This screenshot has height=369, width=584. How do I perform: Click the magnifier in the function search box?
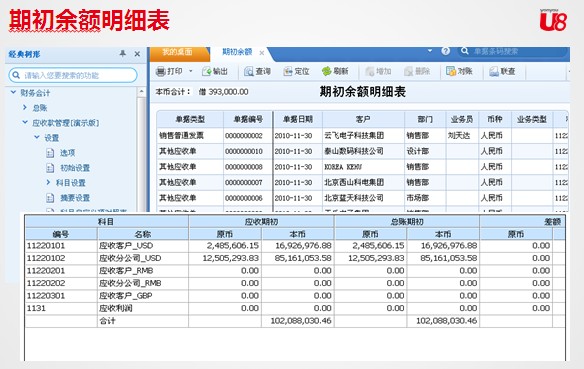(16, 75)
